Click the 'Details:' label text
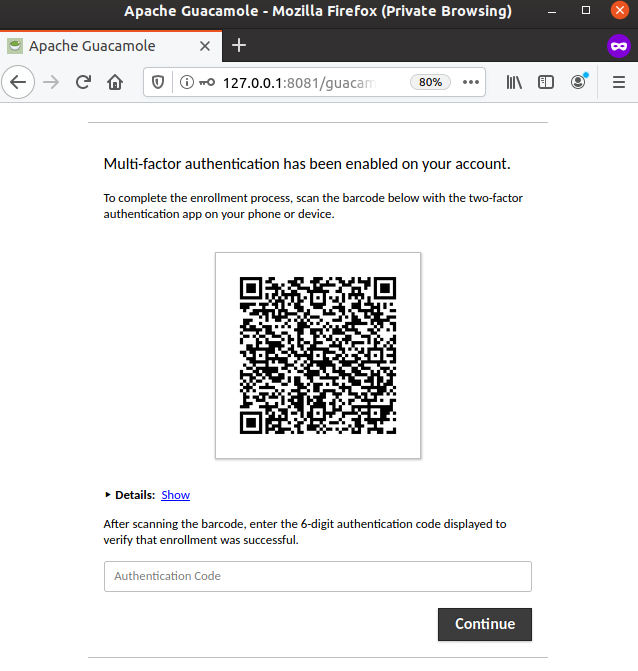This screenshot has height=671, width=638. click(x=135, y=495)
